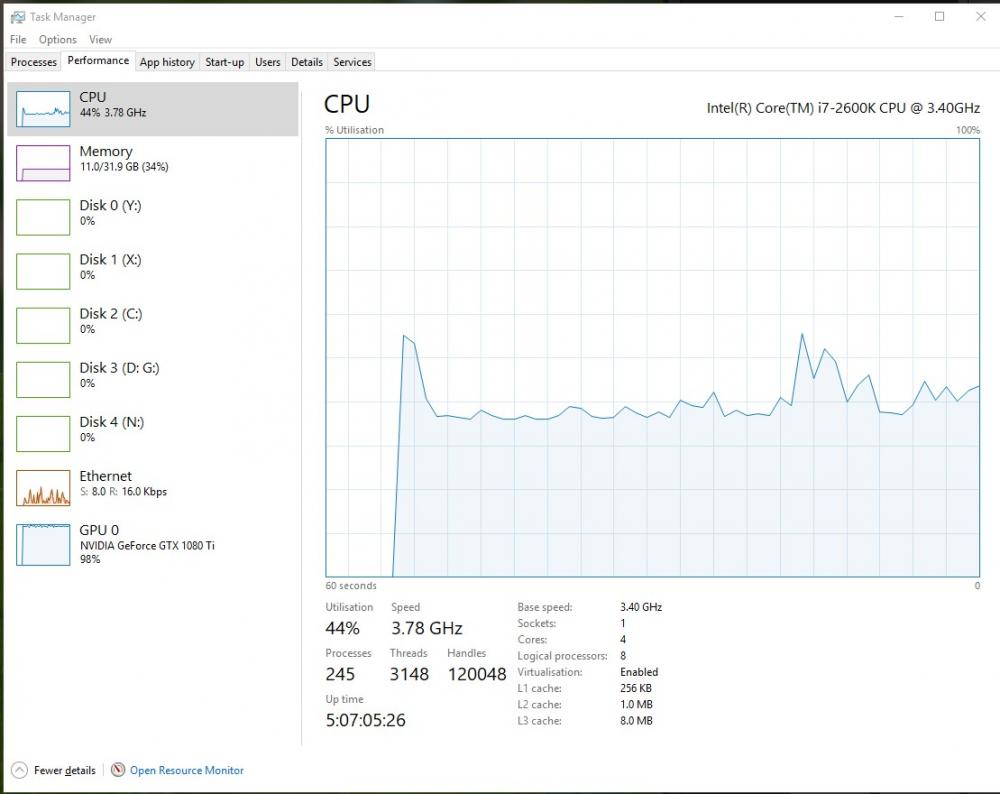Viewport: 1000px width, 794px height.
Task: Open the Disk 2 (C:) graph thumbnail
Action: 43,325
